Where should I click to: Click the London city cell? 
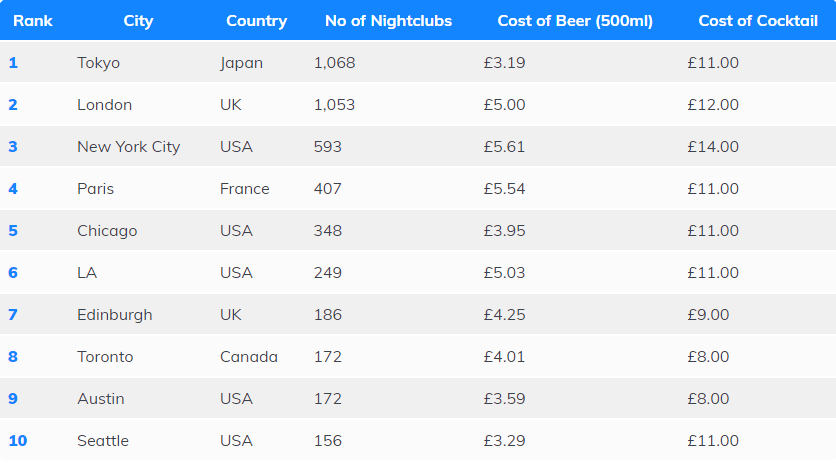click(x=104, y=105)
